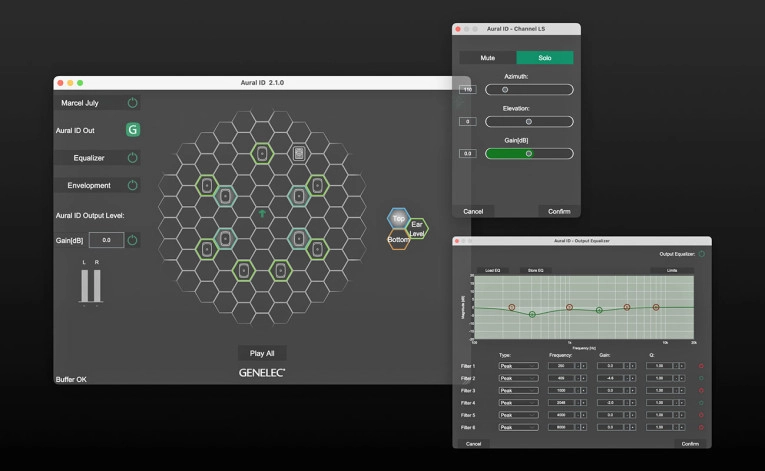Open the Filter 3 Type dropdown
Screen dimensions: 765x471
tap(519, 390)
